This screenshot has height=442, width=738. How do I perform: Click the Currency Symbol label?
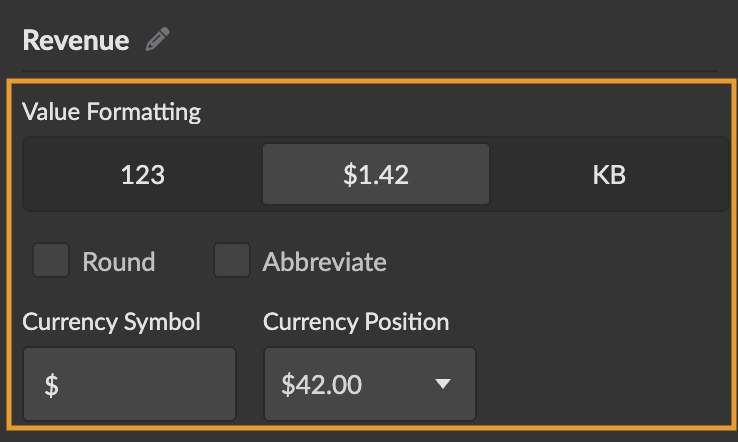point(111,322)
